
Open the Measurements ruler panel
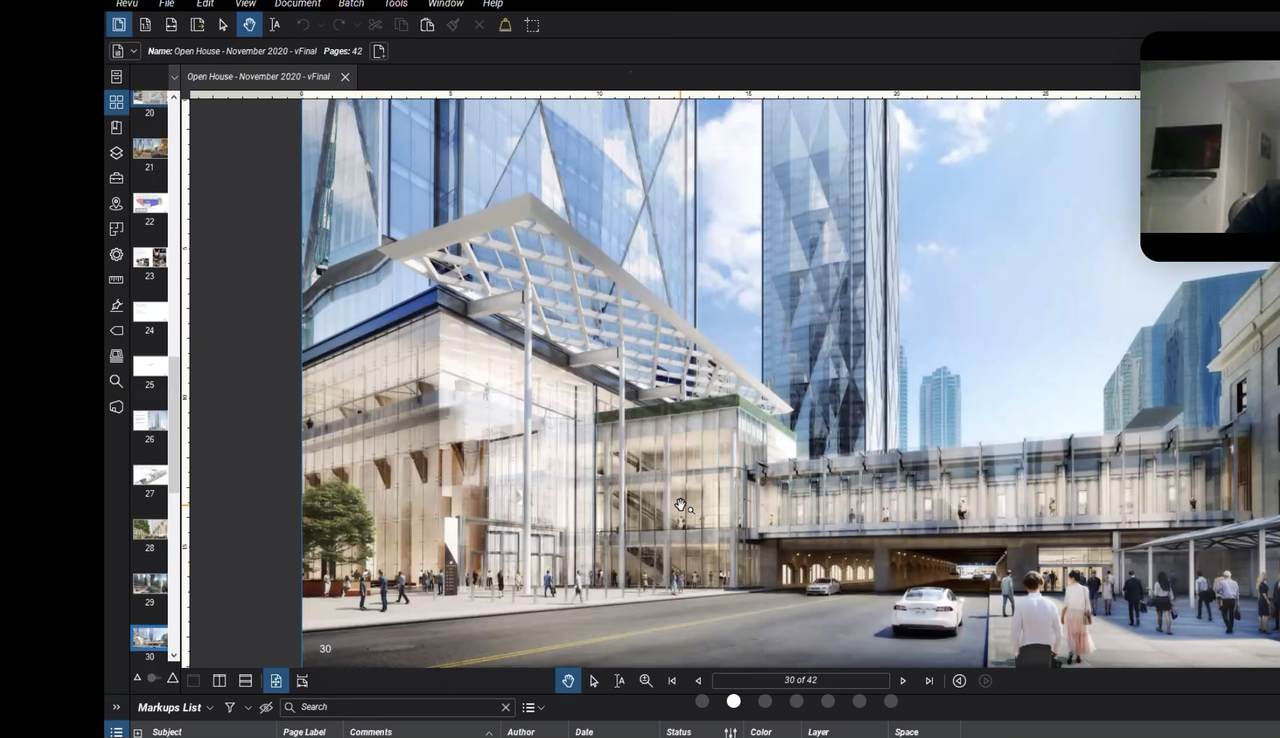[x=116, y=280]
